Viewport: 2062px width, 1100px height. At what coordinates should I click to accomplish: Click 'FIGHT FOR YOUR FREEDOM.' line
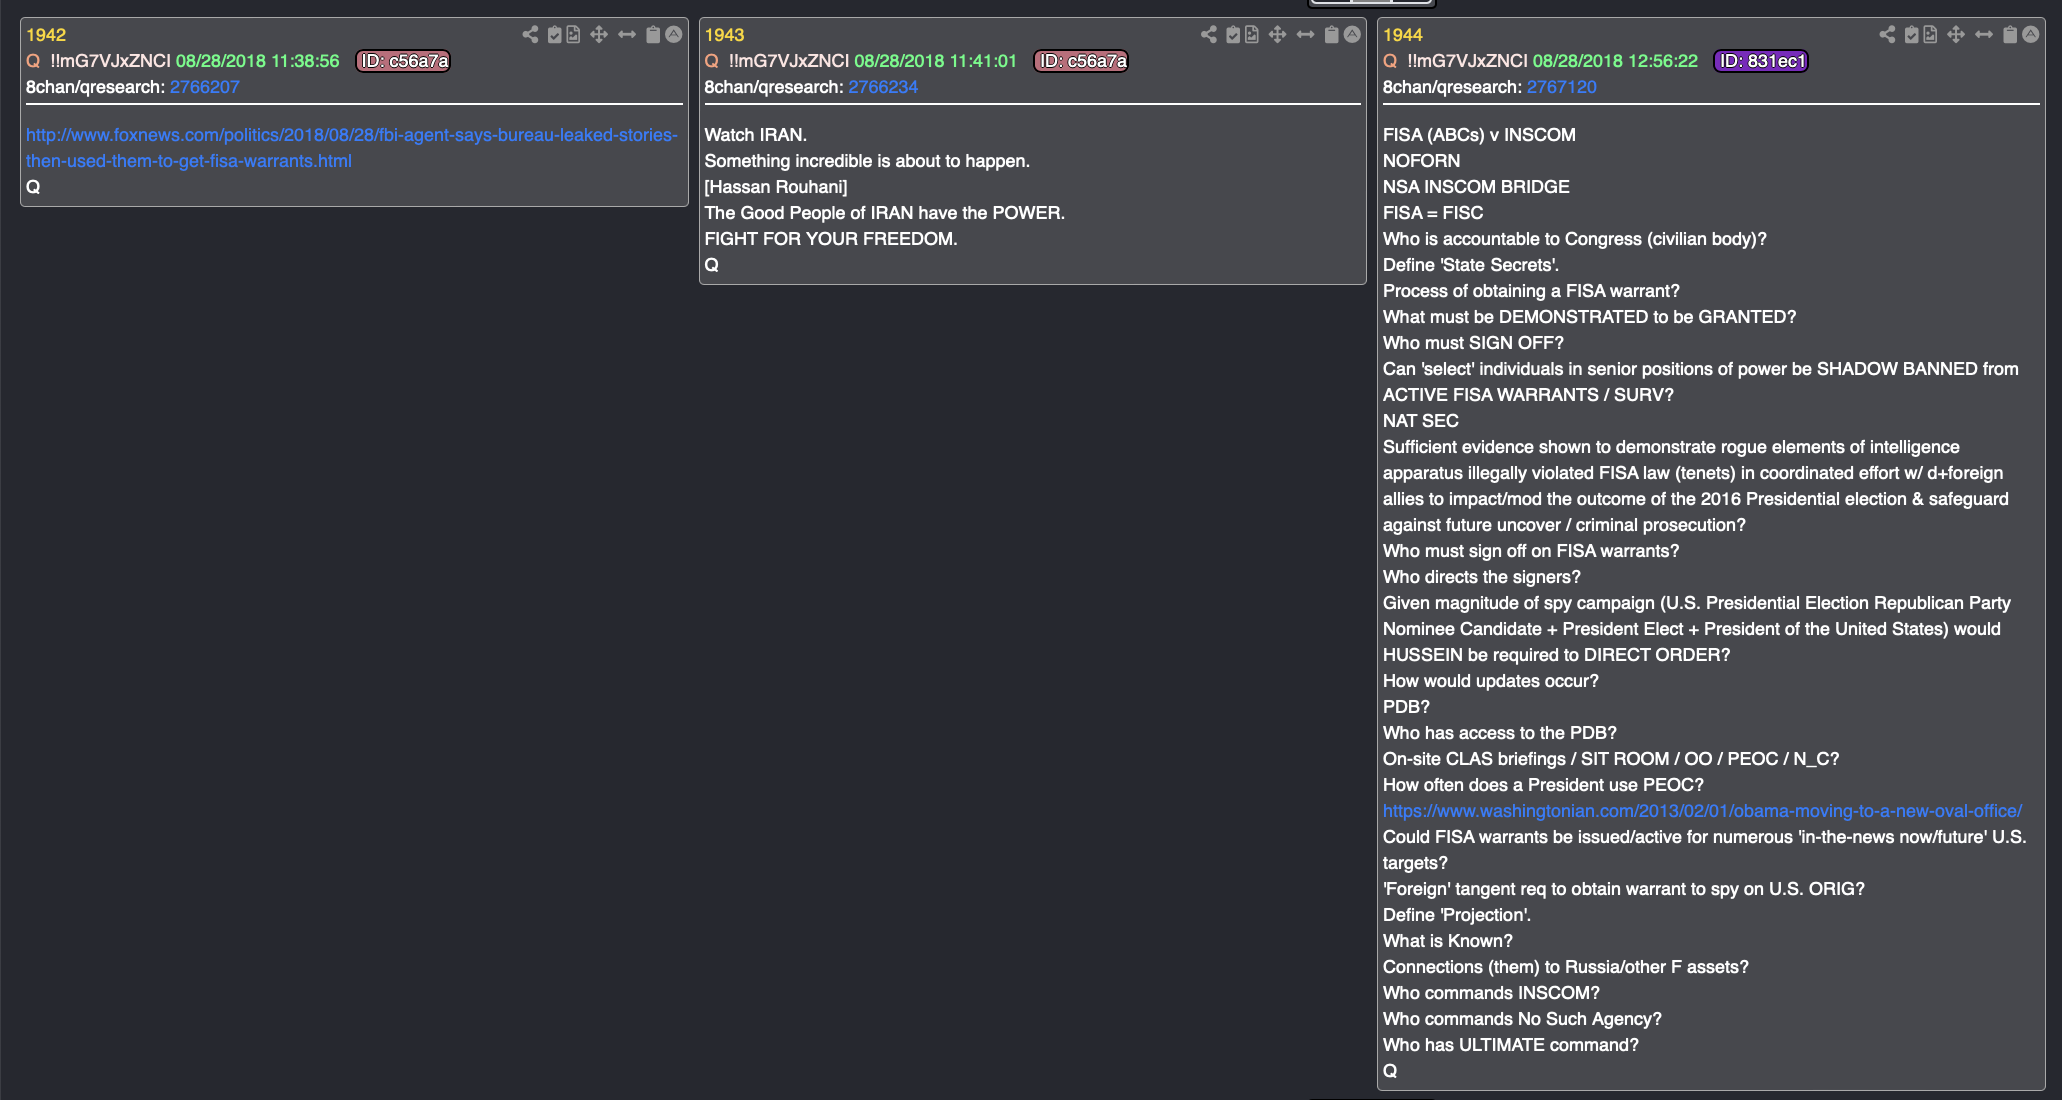coord(831,239)
